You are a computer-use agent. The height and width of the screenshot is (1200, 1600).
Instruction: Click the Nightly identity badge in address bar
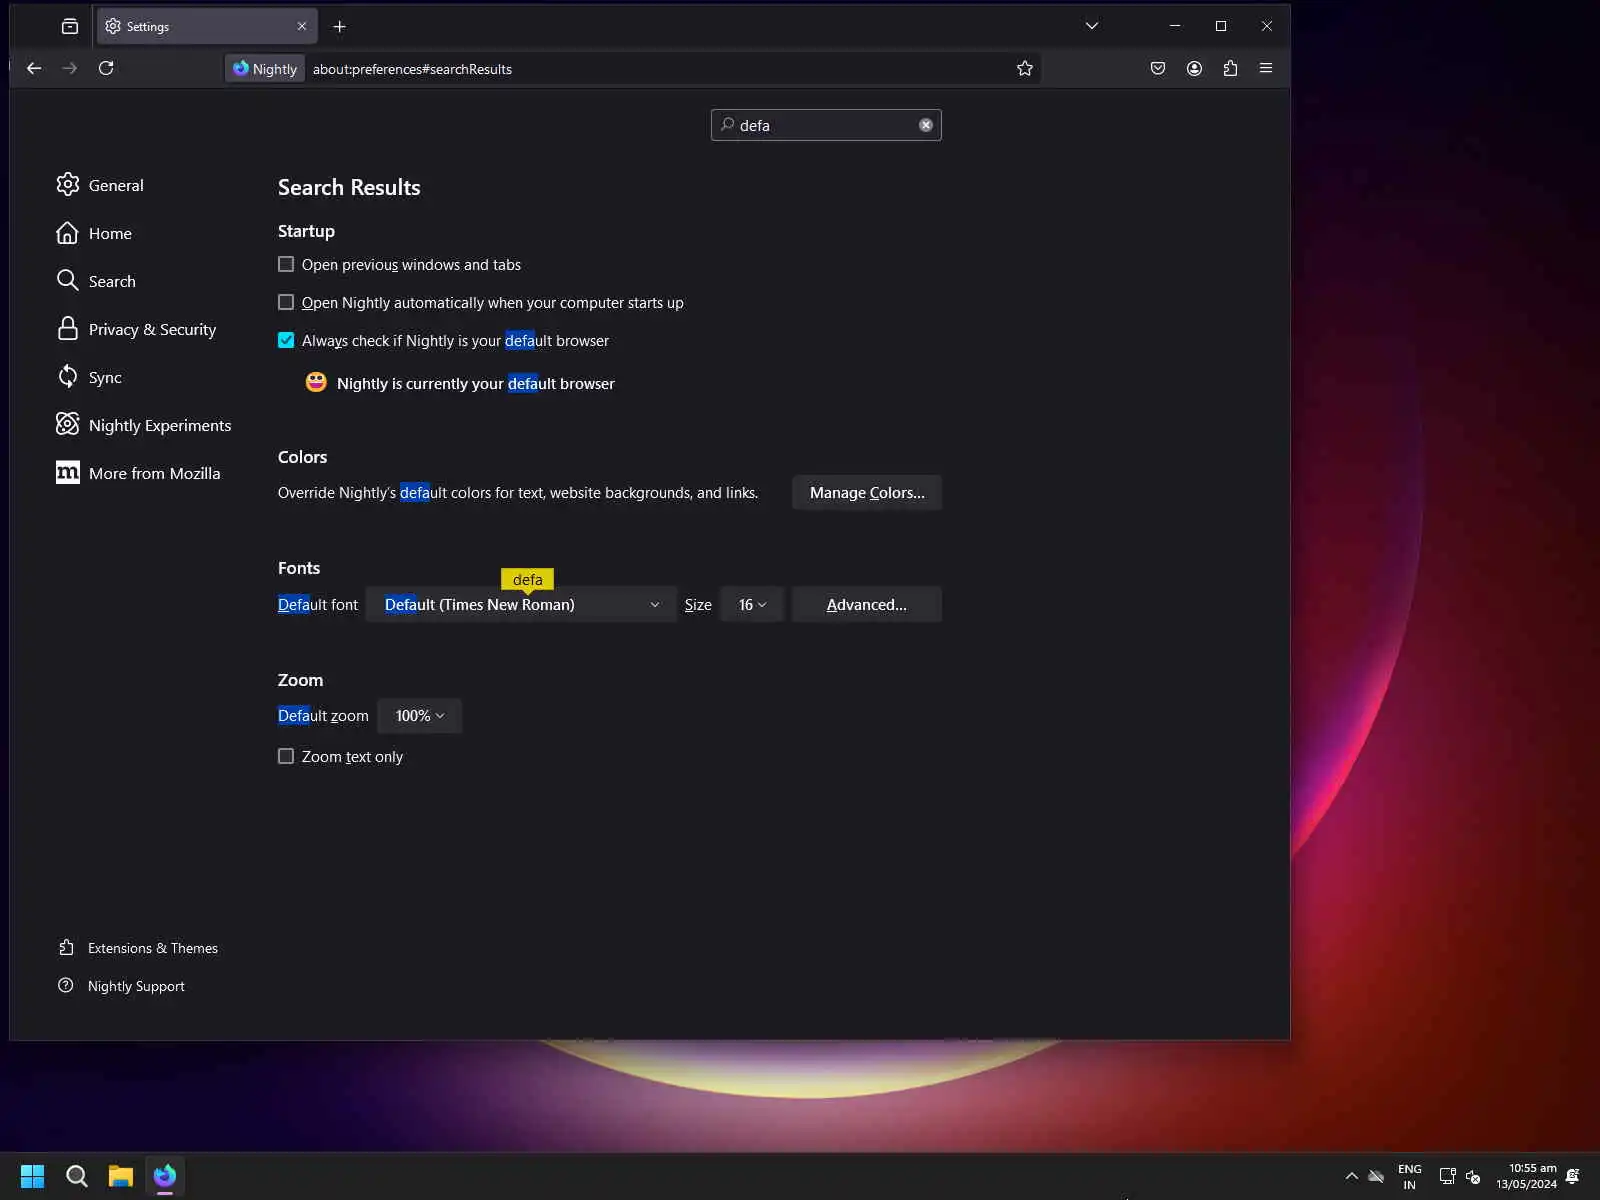pos(265,68)
